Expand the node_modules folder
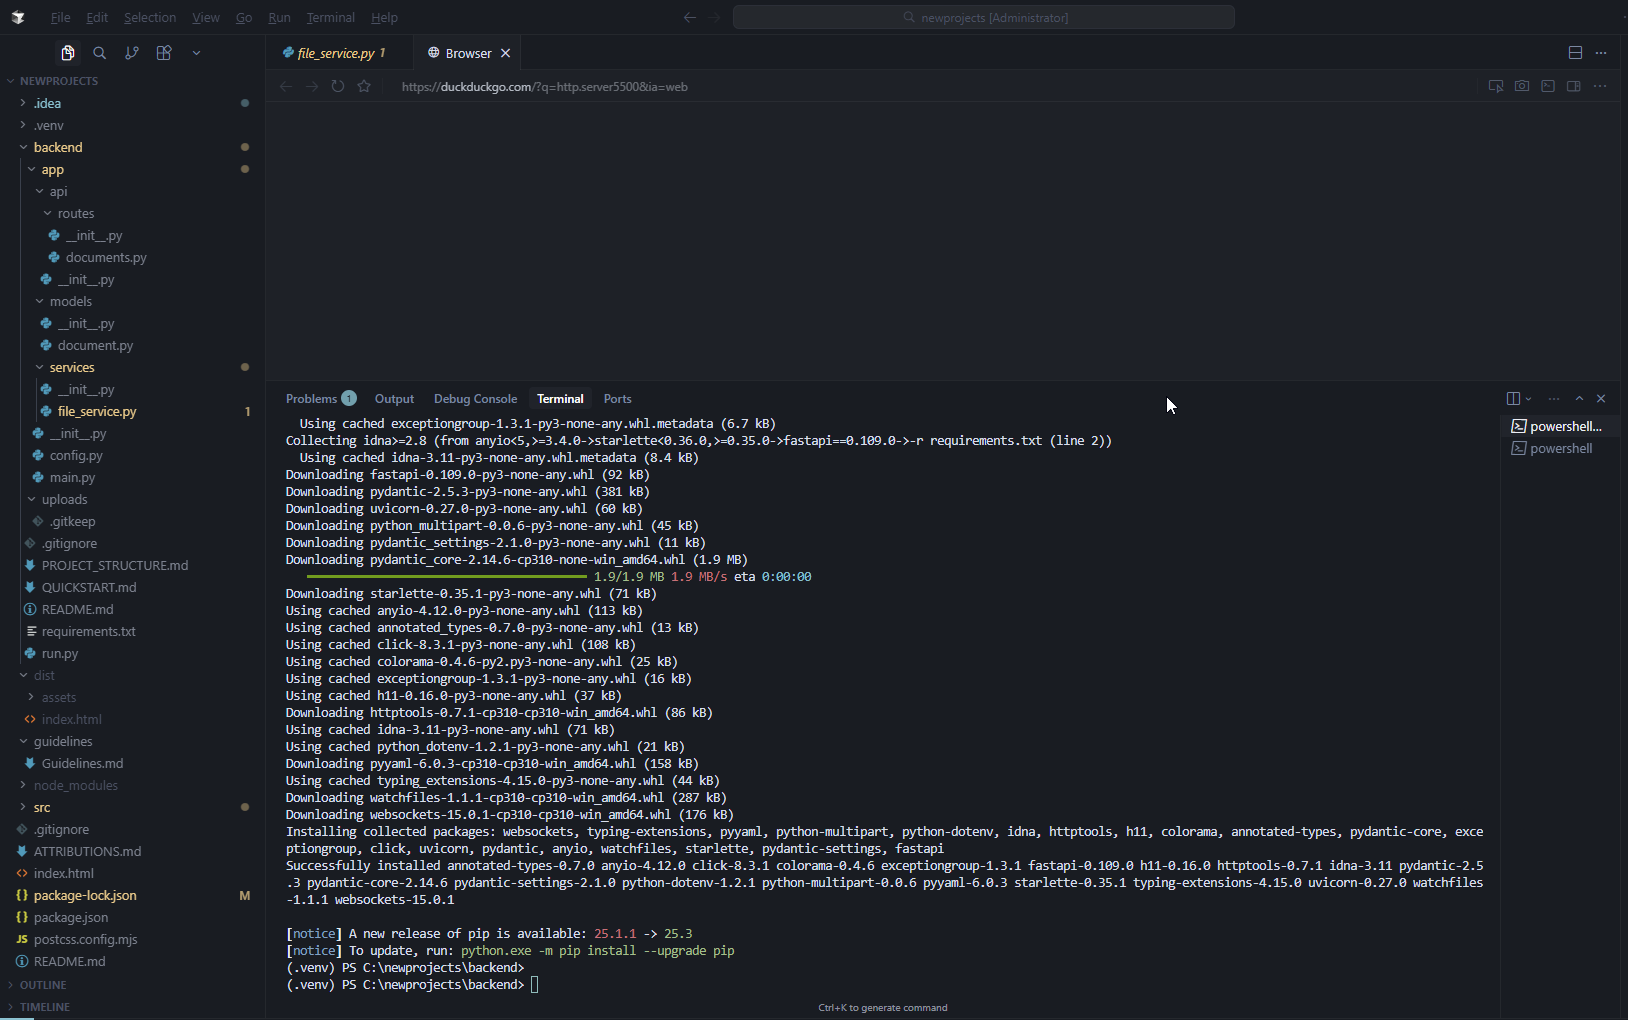The height and width of the screenshot is (1020, 1628). coord(76,785)
